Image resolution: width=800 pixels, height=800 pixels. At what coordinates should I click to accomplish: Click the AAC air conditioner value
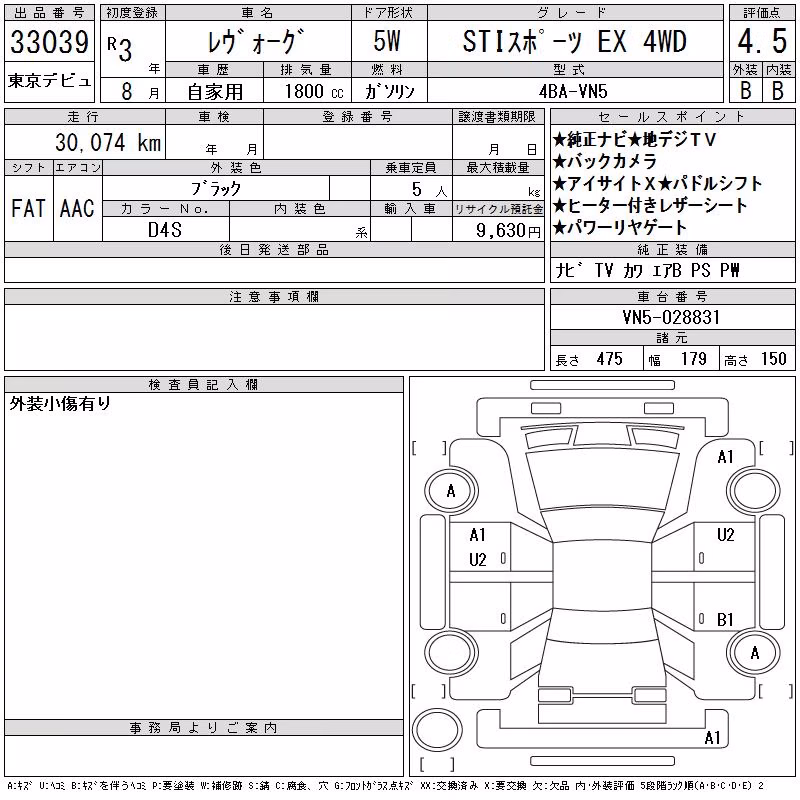[x=77, y=208]
